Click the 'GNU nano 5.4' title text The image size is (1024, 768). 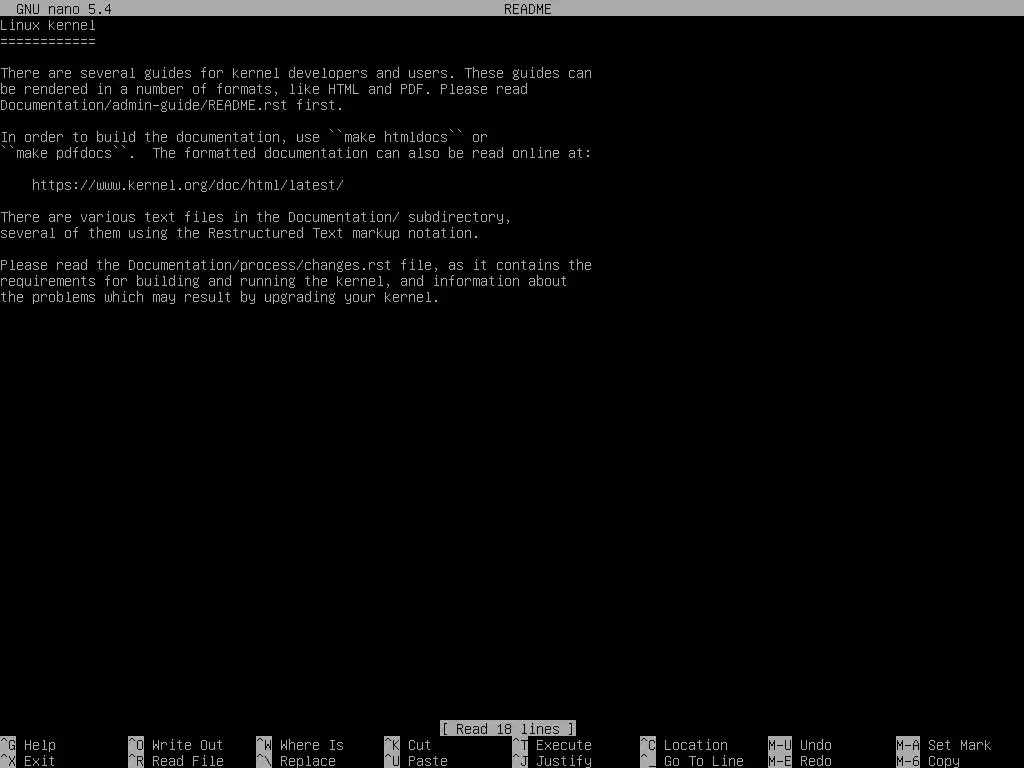point(64,9)
